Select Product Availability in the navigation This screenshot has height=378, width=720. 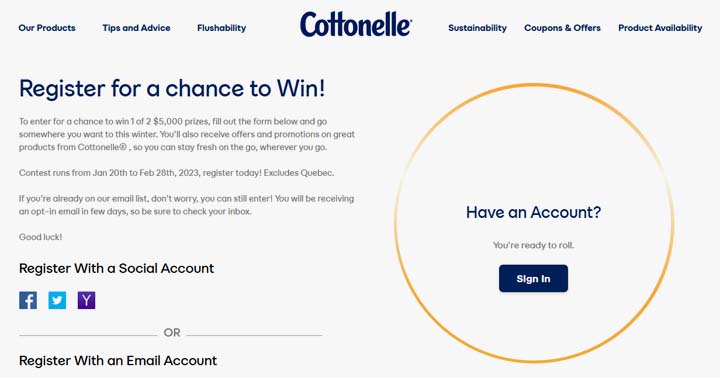660,28
